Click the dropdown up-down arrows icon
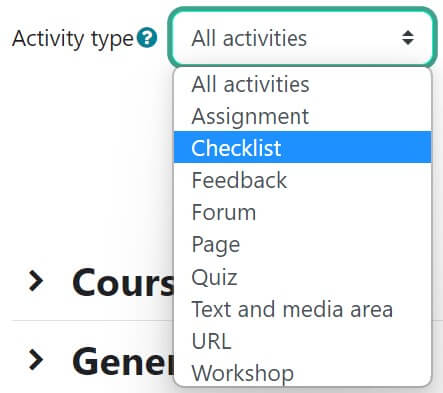 tap(408, 38)
